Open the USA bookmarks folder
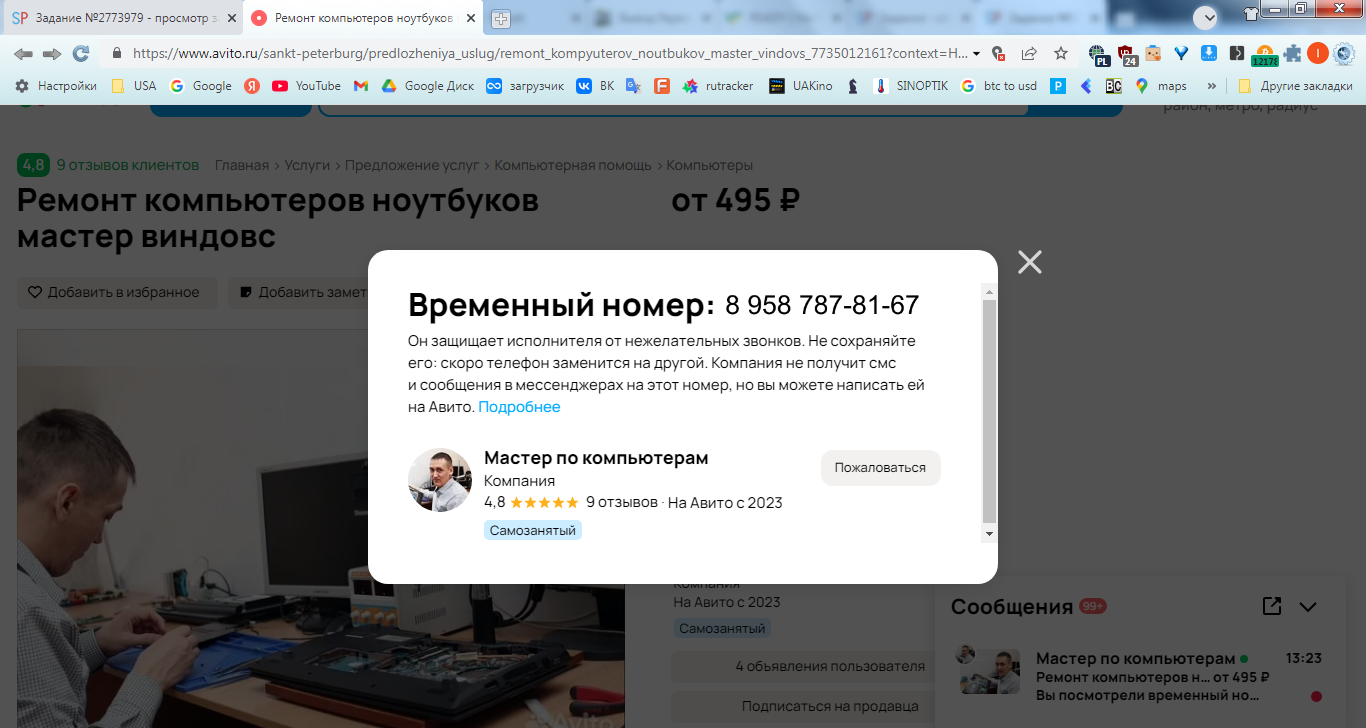Screen dimensions: 1366x728 (x=133, y=86)
